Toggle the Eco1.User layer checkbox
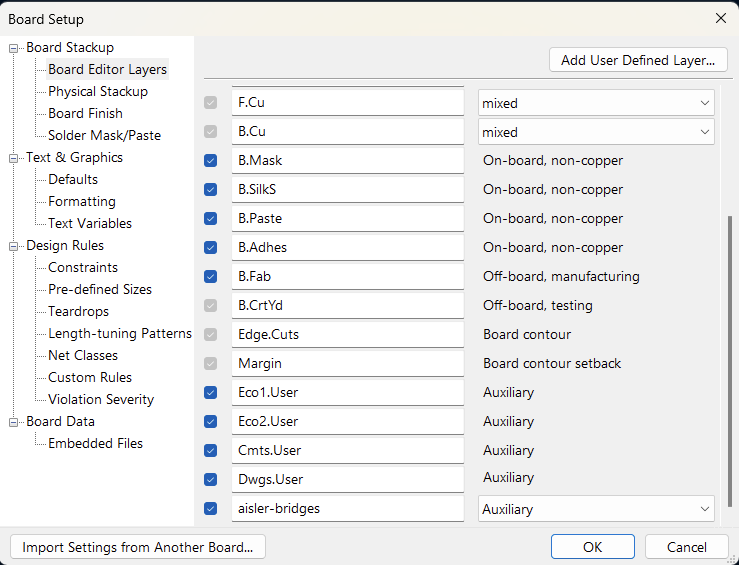 210,393
